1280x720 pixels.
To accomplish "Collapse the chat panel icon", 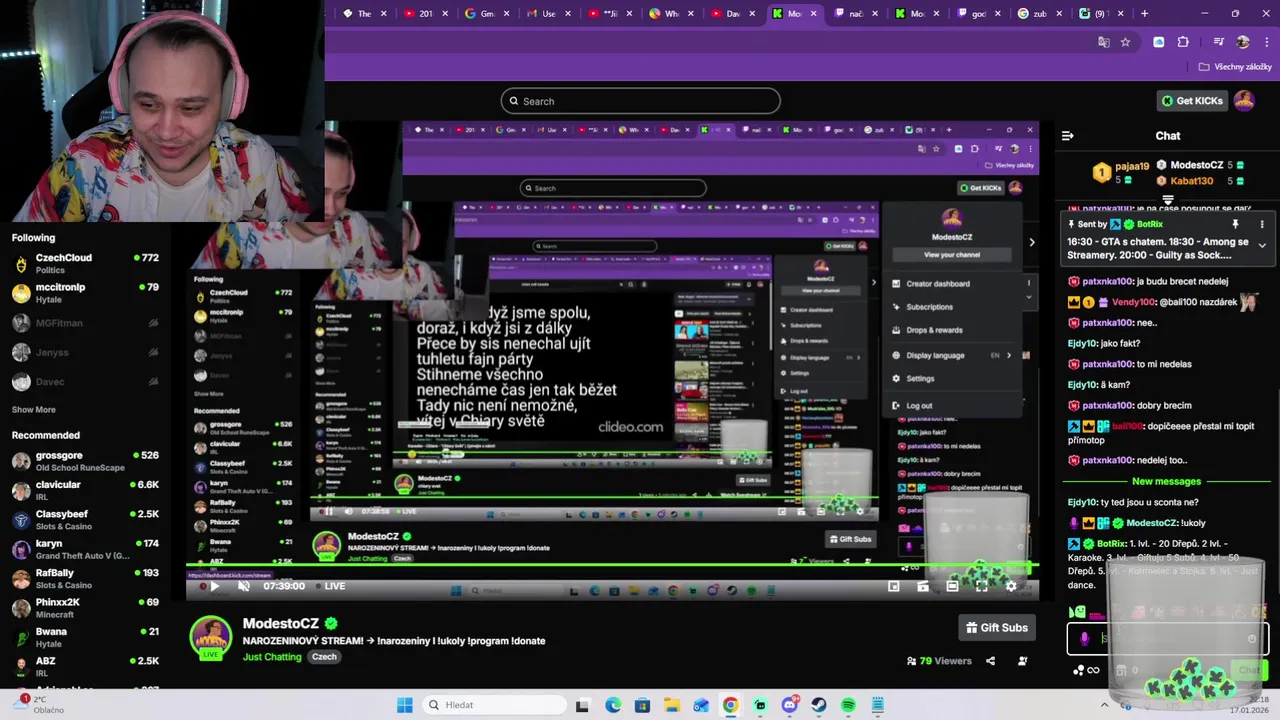I will (x=1067, y=136).
